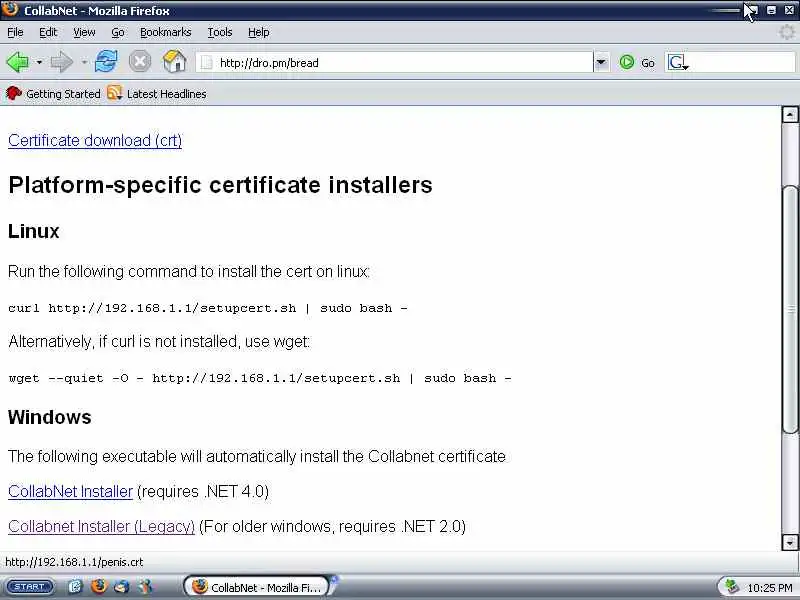
Task: Click the status bar URL text
Action: (74, 562)
